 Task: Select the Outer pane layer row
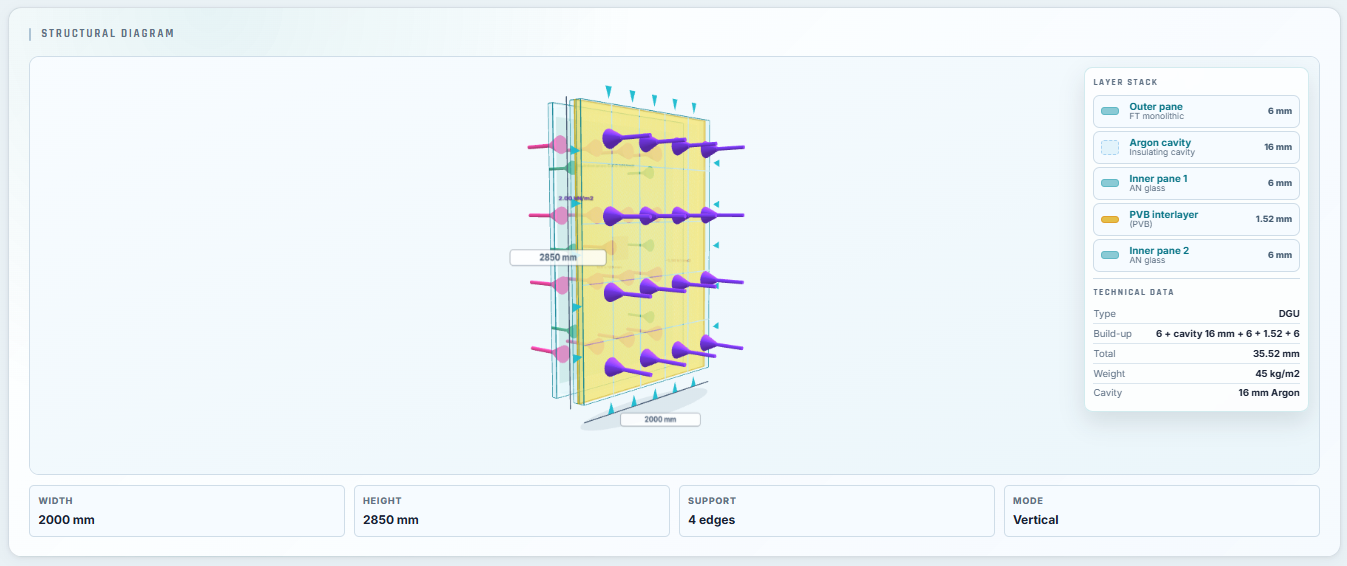coord(1196,111)
